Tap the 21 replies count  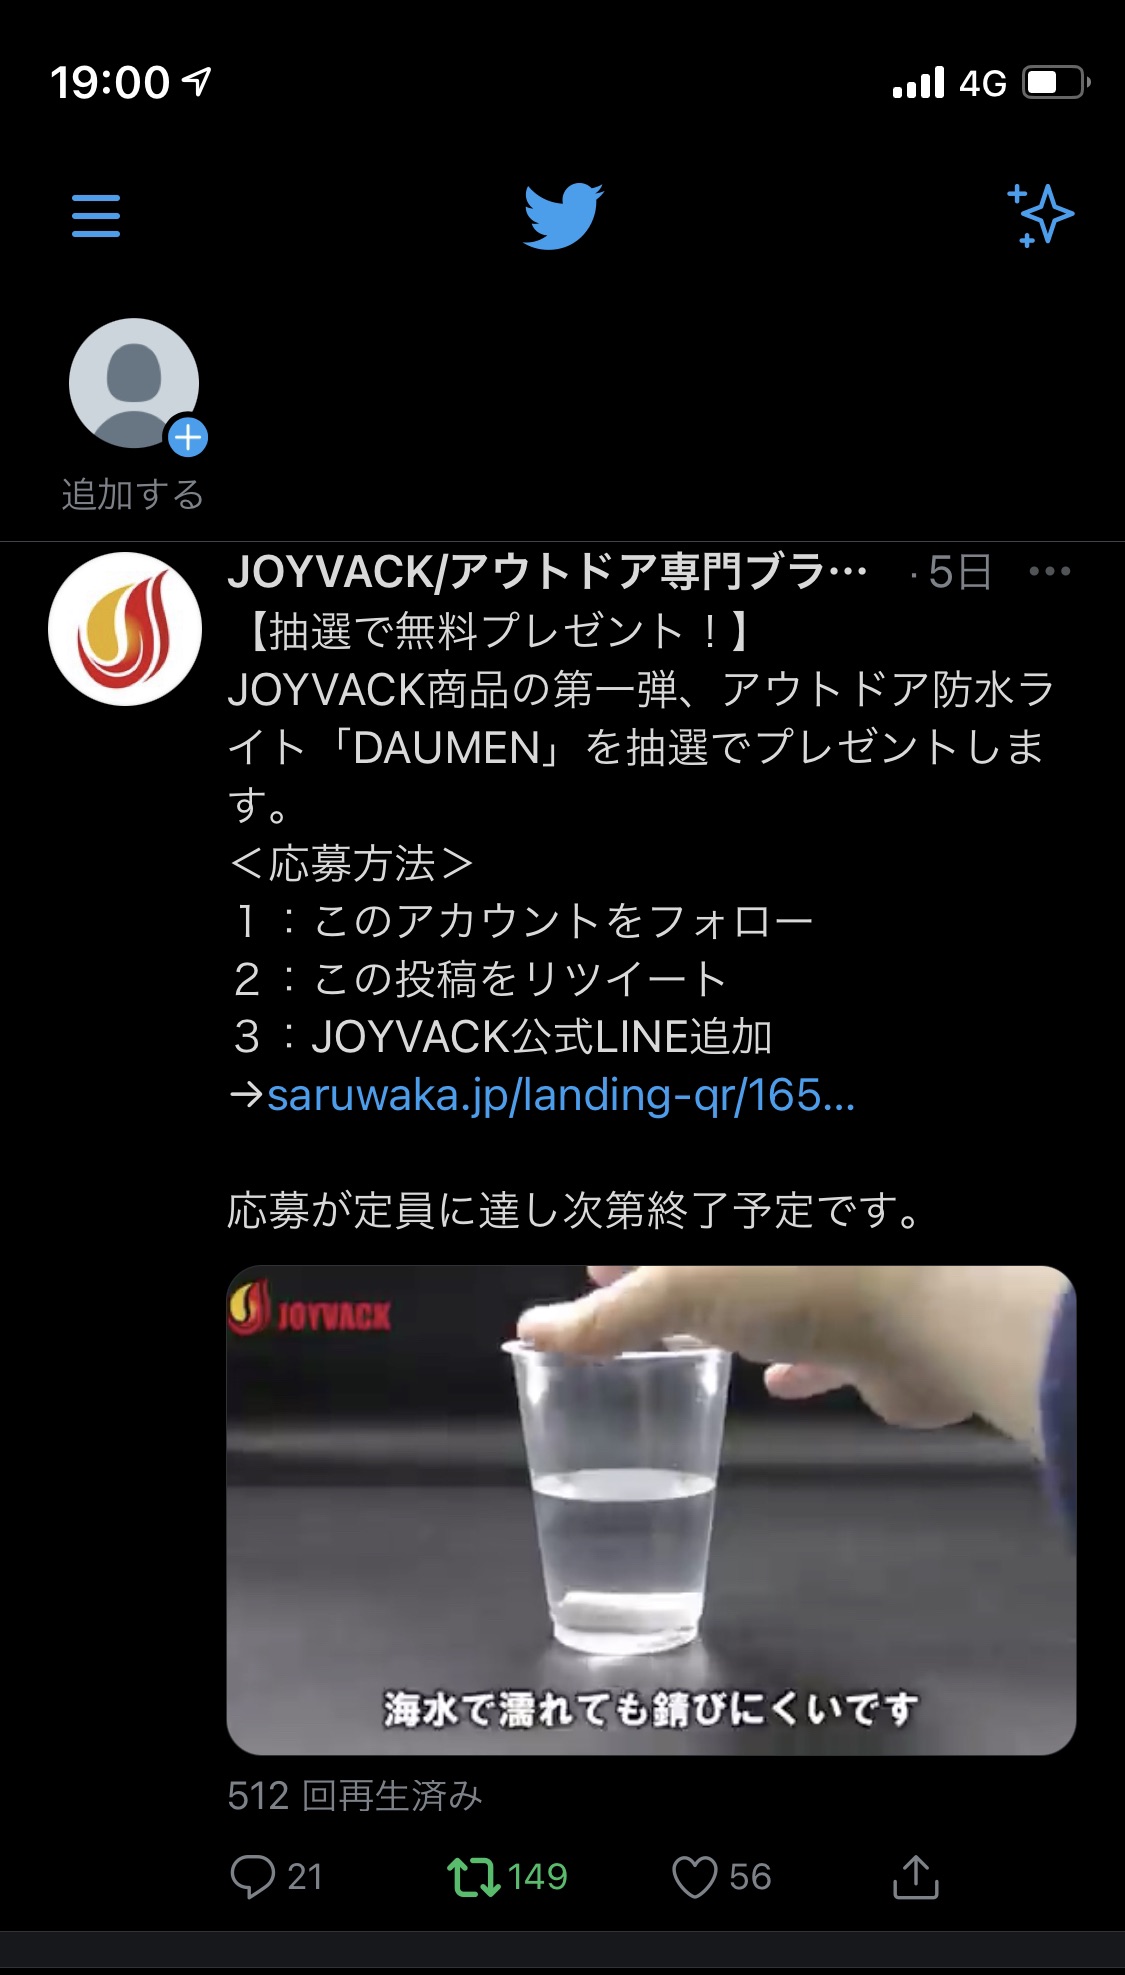pyautogui.click(x=305, y=1876)
